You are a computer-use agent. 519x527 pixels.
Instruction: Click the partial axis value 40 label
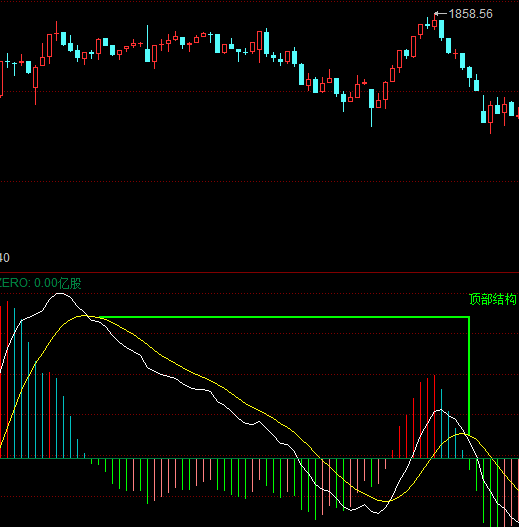point(5,258)
